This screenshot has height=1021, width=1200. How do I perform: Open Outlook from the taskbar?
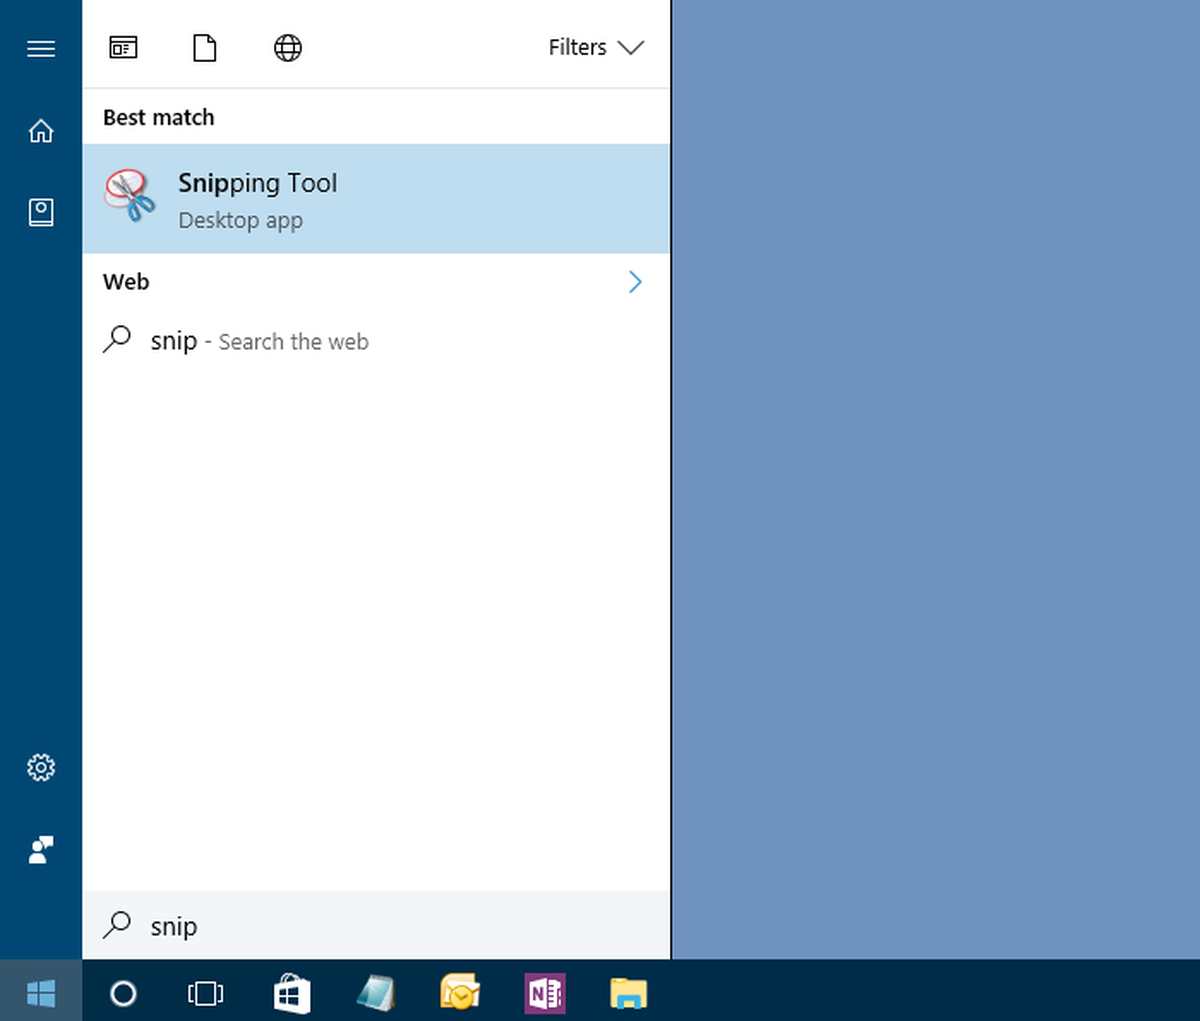[x=460, y=993]
